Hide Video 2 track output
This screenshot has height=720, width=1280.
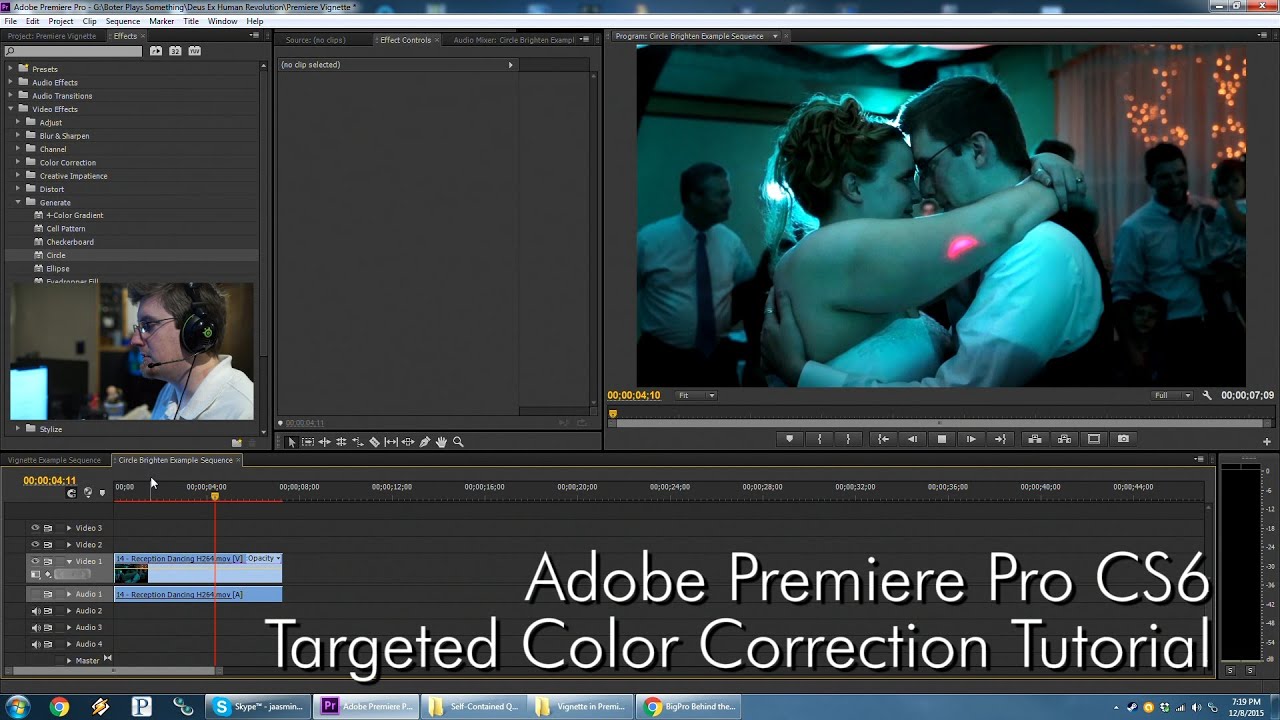tap(35, 545)
